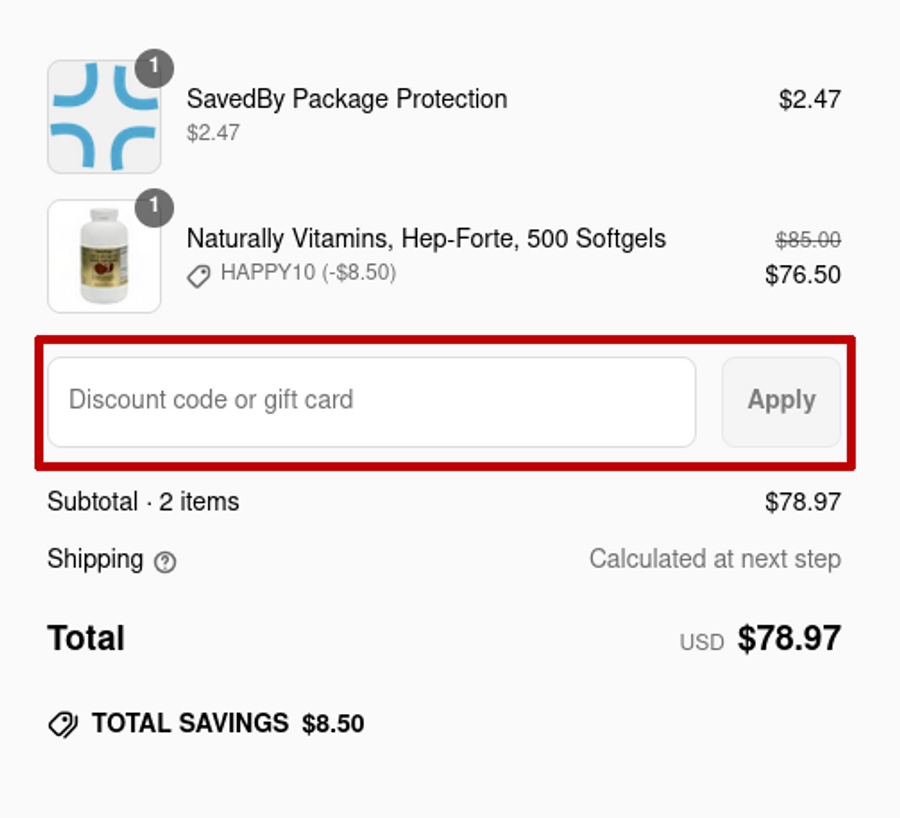Click the TOTAL SAVINGS tags icon
This screenshot has height=818, width=900.
click(x=63, y=724)
